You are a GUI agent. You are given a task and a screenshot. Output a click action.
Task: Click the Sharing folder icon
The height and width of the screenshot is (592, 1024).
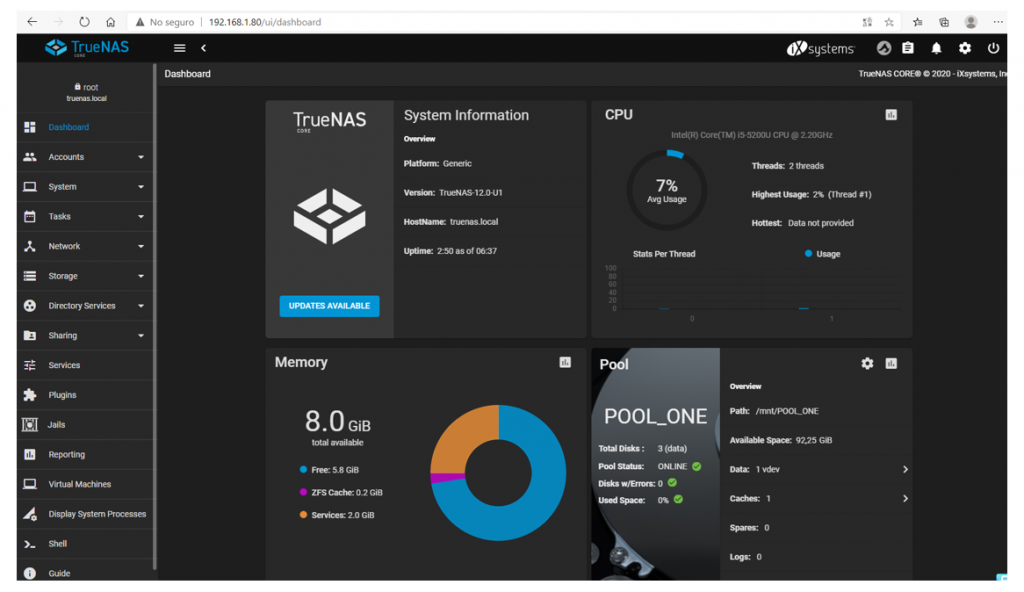coord(30,335)
